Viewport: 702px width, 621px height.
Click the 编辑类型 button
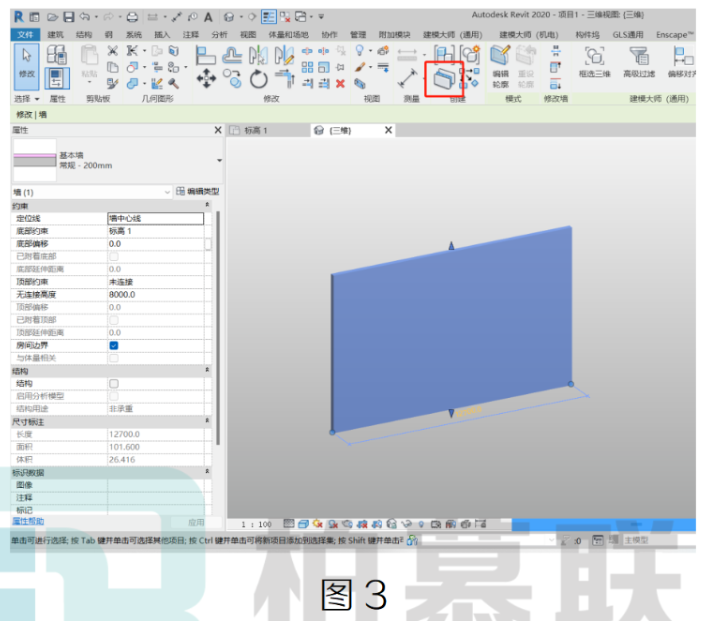197,192
